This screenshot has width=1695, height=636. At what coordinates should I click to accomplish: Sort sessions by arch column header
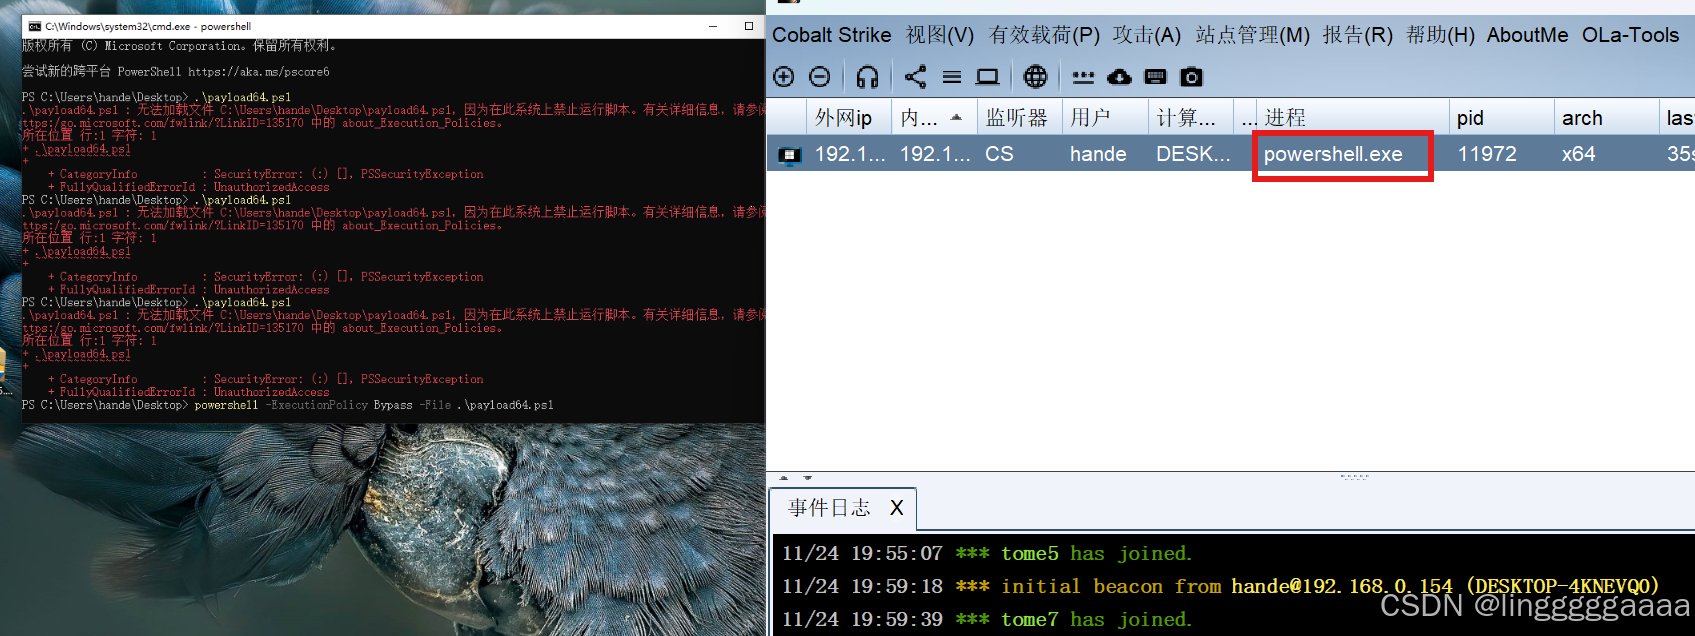[x=1606, y=118]
